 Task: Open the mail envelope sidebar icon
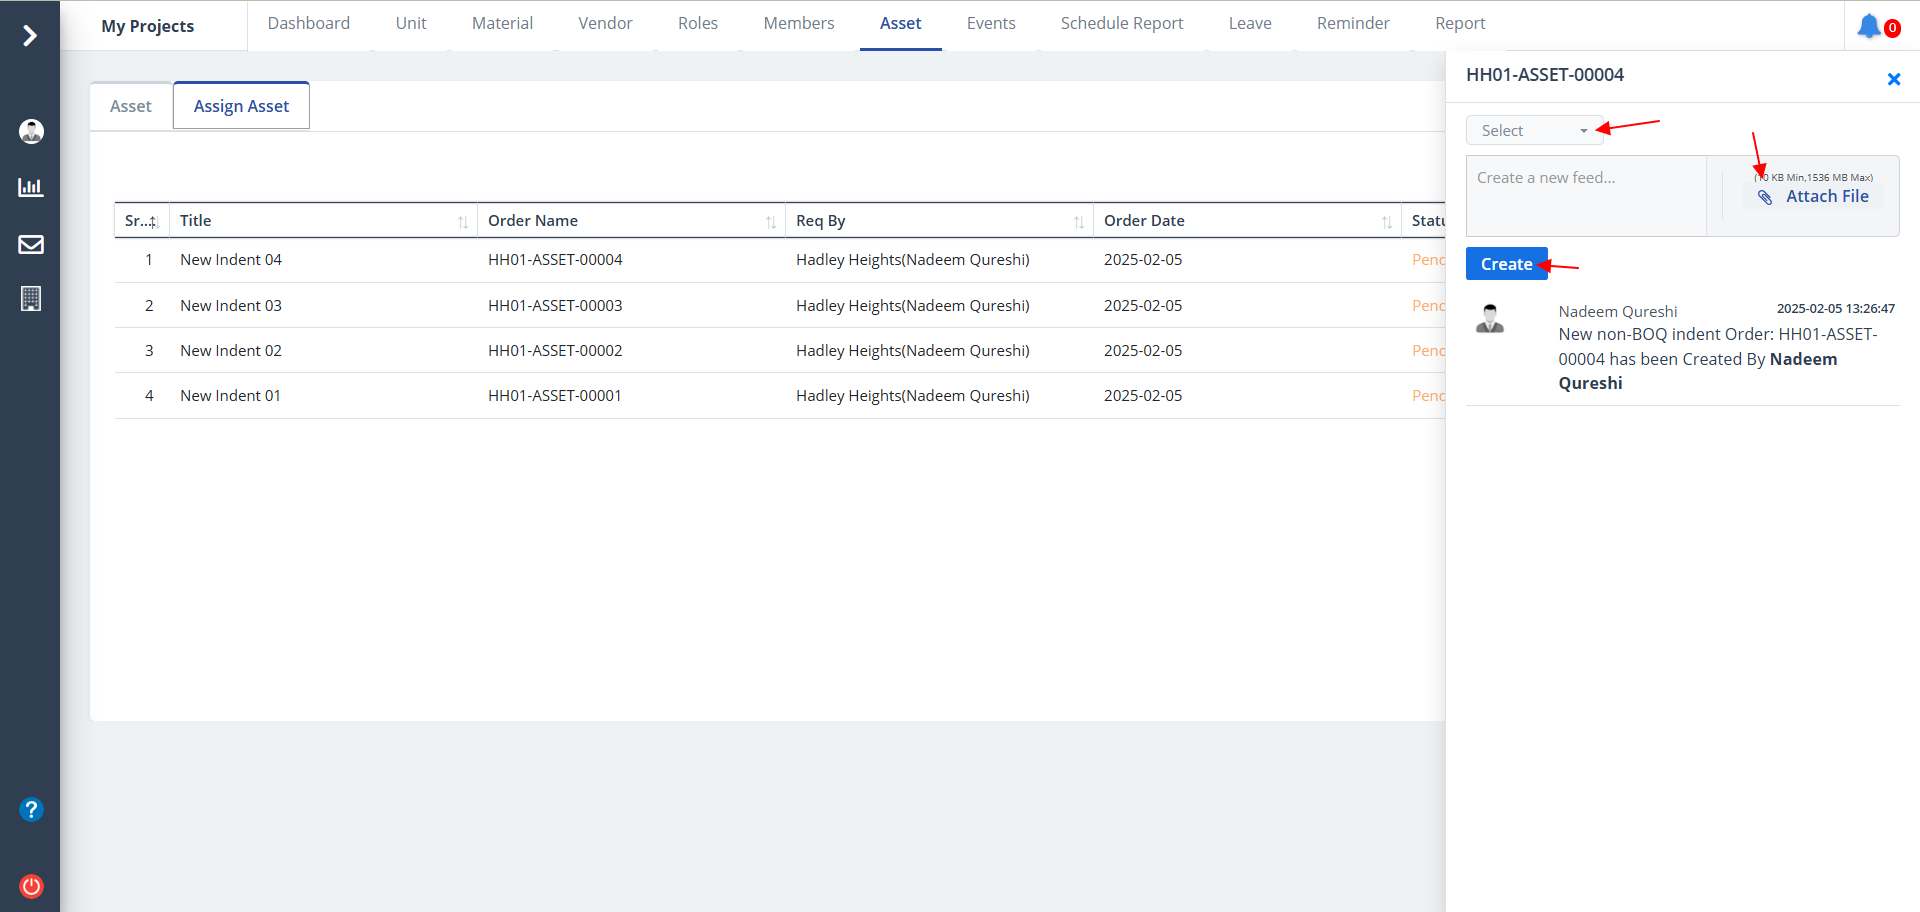[31, 244]
